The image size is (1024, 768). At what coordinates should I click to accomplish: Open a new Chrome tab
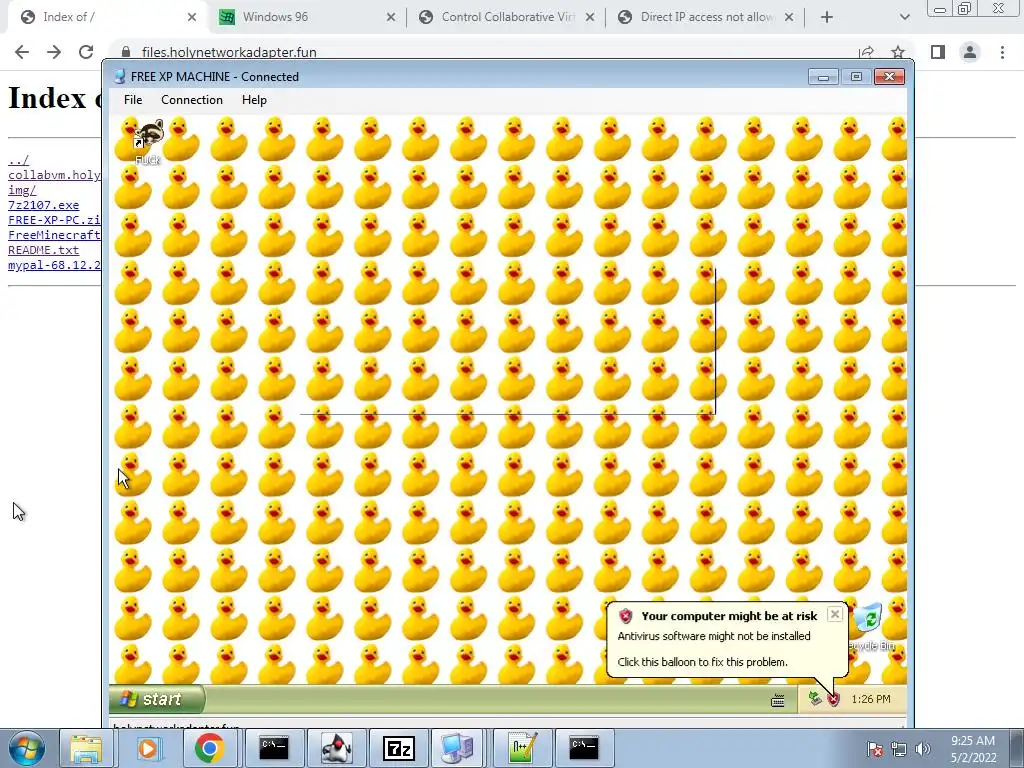827,18
